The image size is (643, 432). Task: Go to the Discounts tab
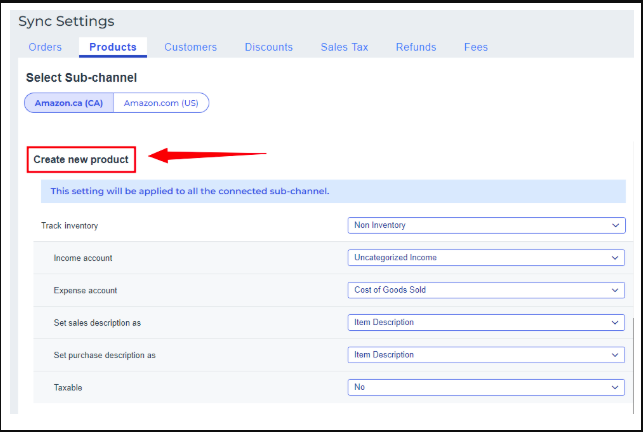click(x=268, y=47)
